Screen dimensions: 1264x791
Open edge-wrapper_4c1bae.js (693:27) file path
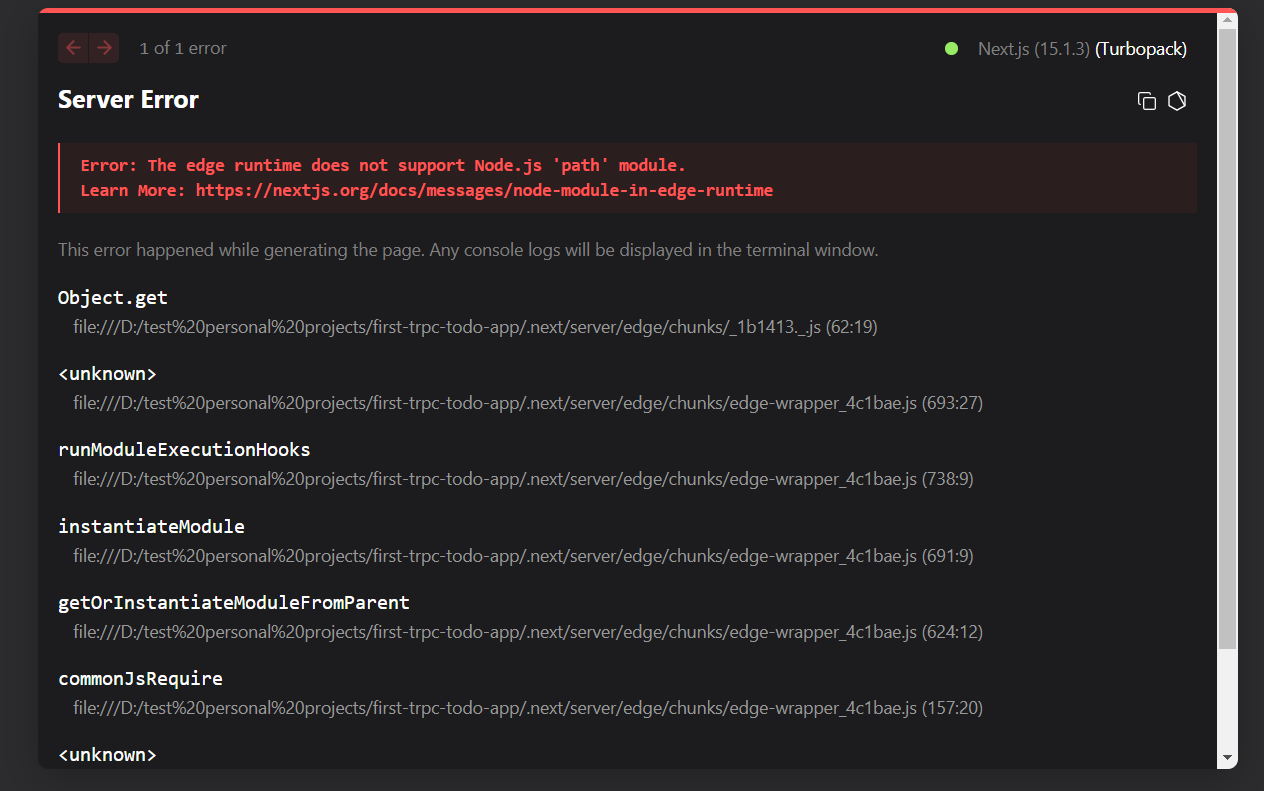click(x=528, y=403)
